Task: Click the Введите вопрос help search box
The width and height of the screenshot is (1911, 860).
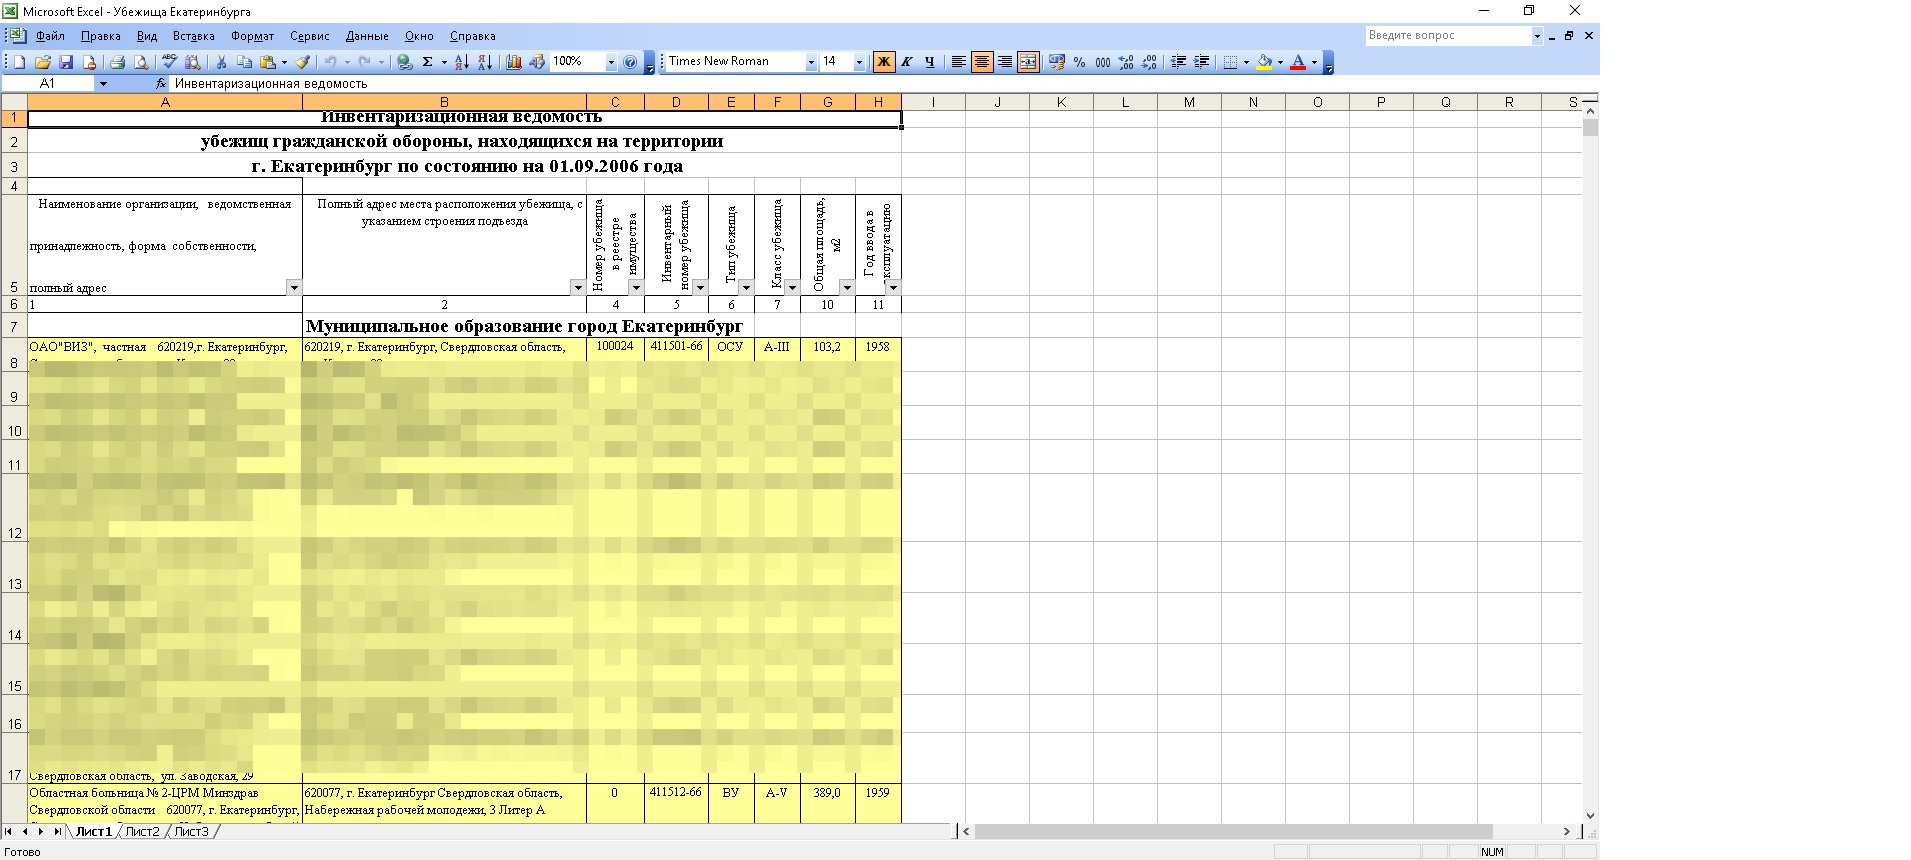Action: 1448,36
